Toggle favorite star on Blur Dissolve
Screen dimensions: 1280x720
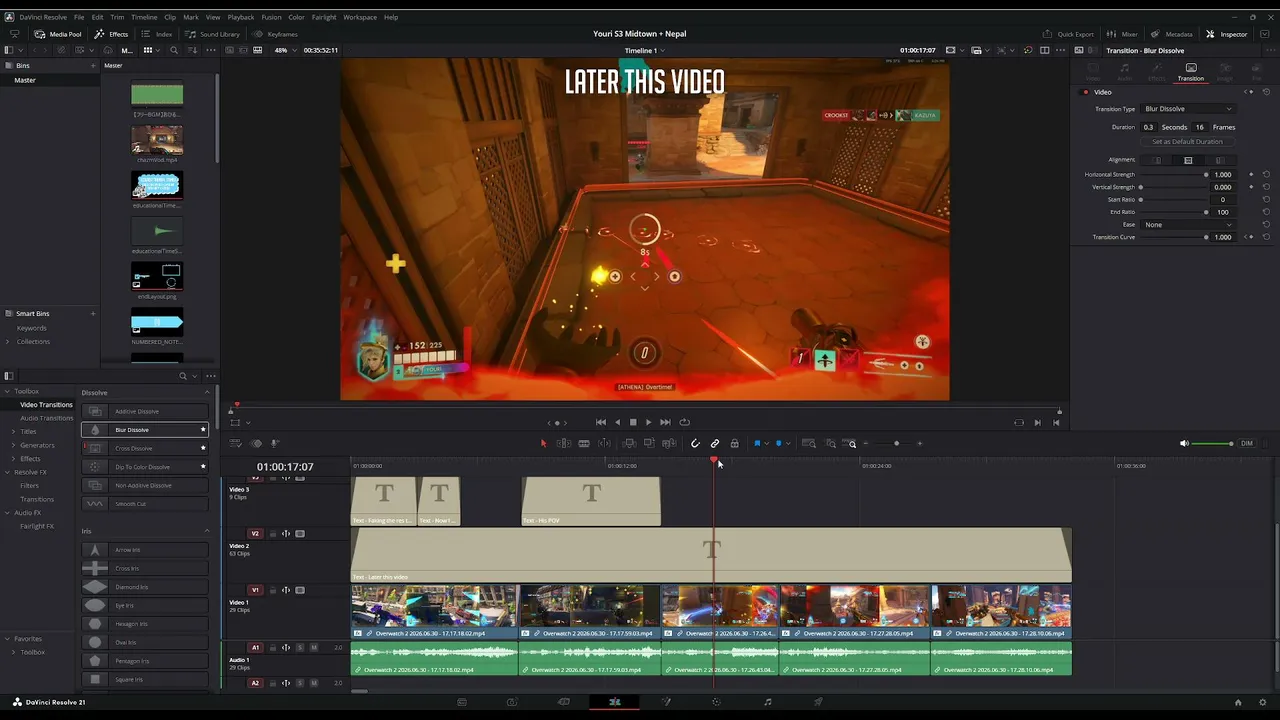(203, 430)
